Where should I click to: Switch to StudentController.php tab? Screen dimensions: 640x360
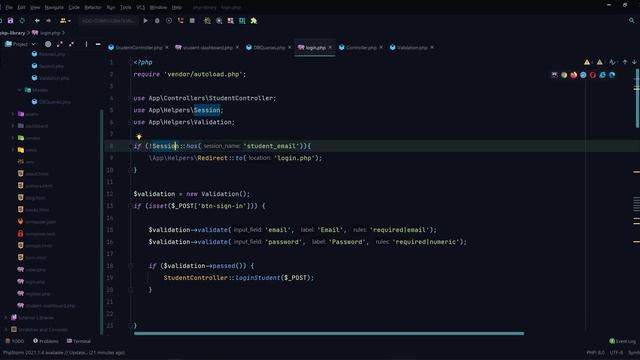[x=139, y=47]
